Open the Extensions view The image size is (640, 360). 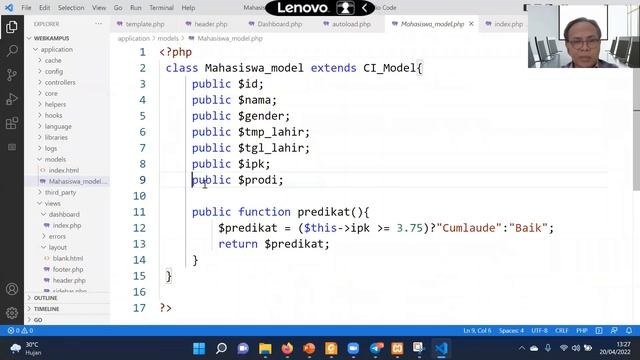[12, 123]
